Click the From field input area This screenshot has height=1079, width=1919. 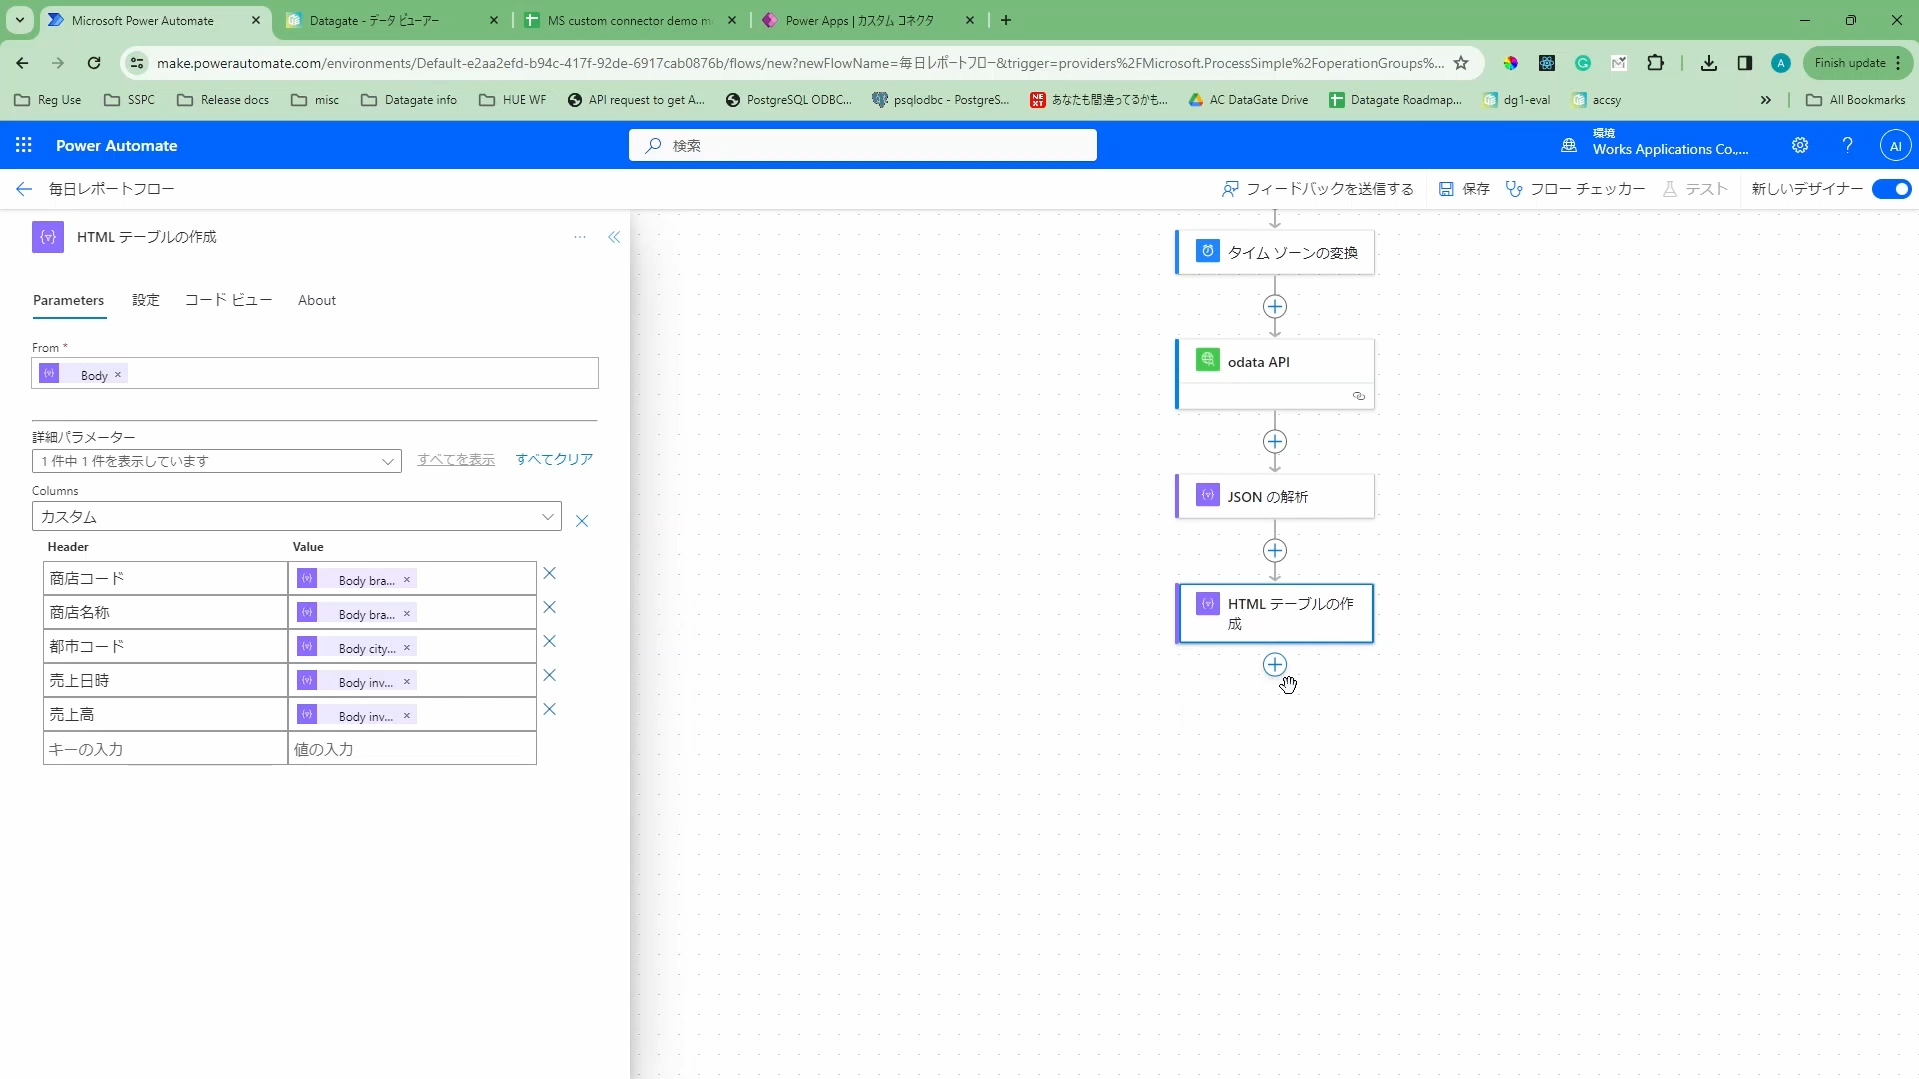coord(315,373)
